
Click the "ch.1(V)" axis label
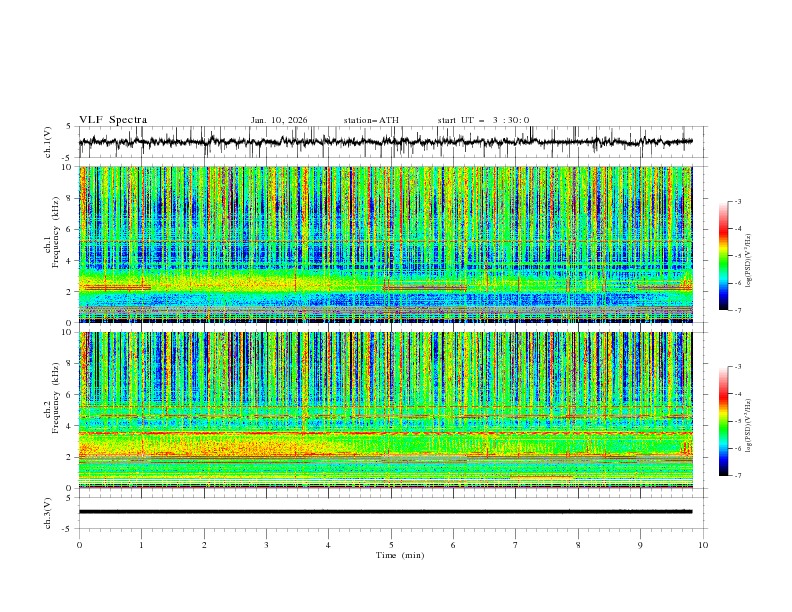(x=48, y=142)
